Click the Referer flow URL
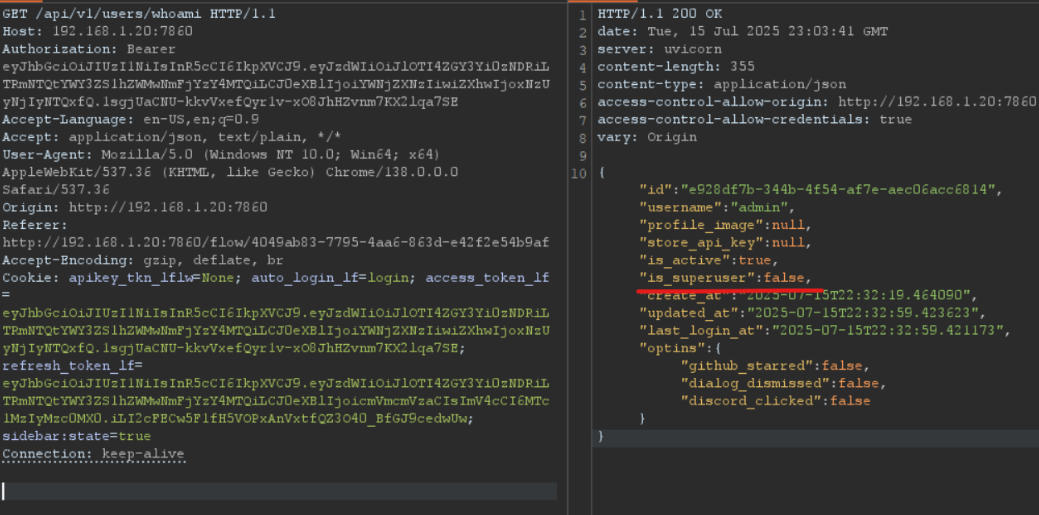Image resolution: width=1039 pixels, height=515 pixels. [275, 242]
